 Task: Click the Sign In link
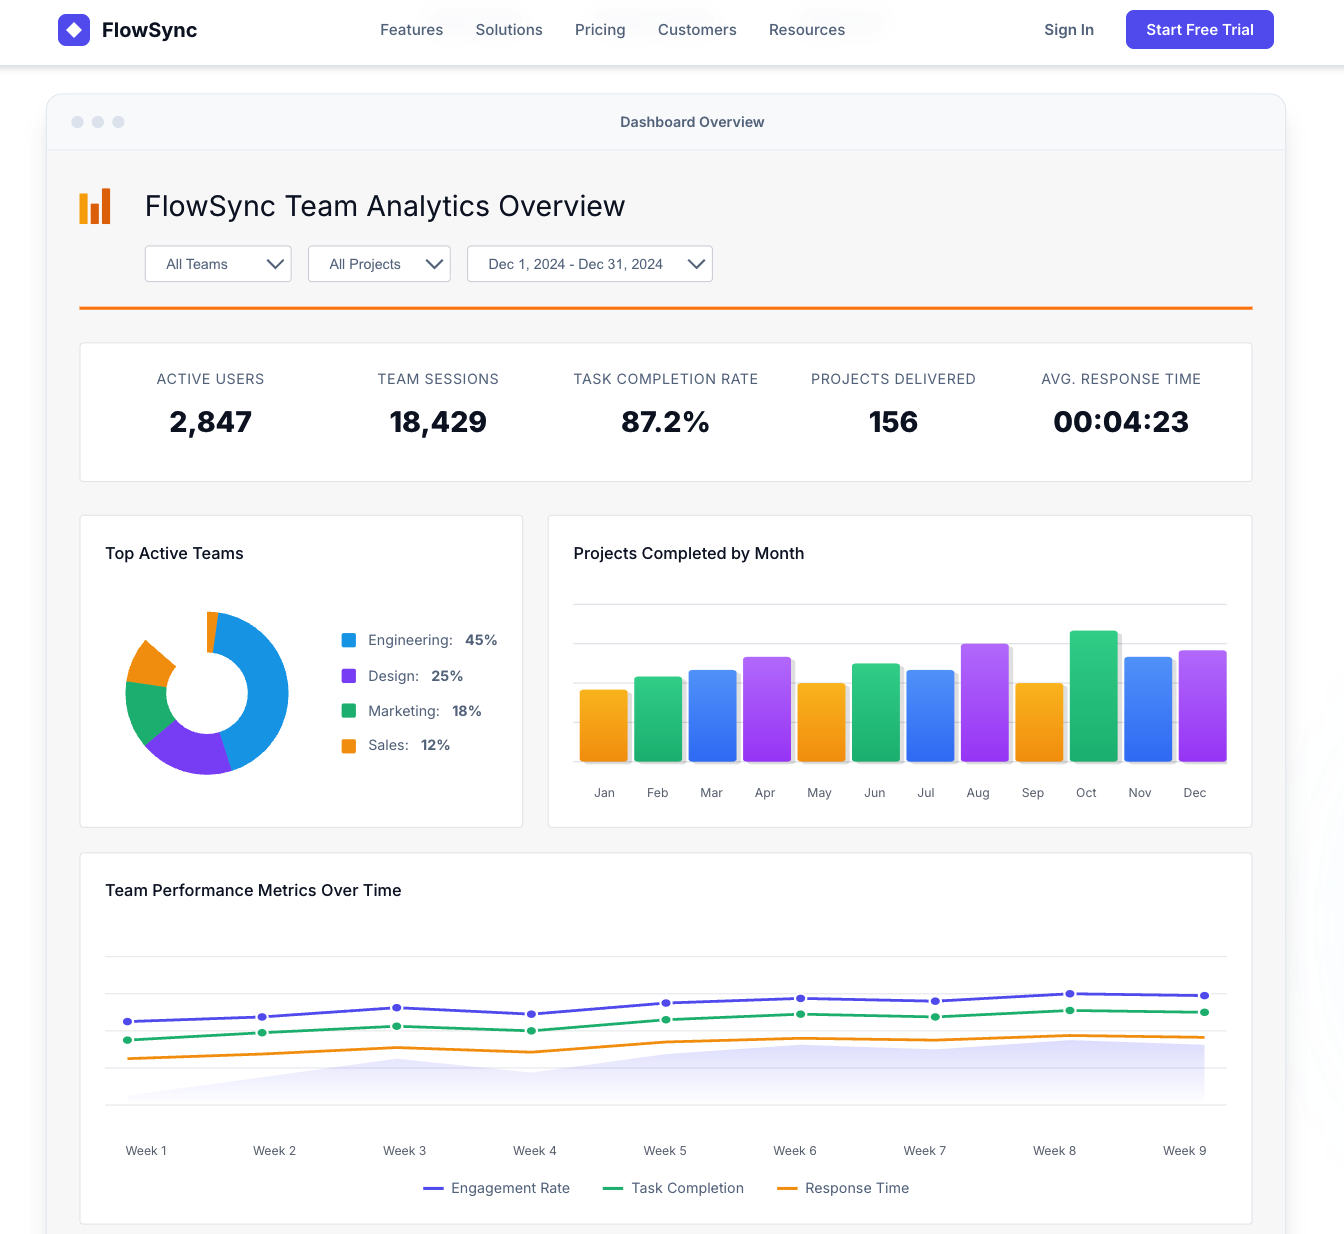click(x=1069, y=30)
